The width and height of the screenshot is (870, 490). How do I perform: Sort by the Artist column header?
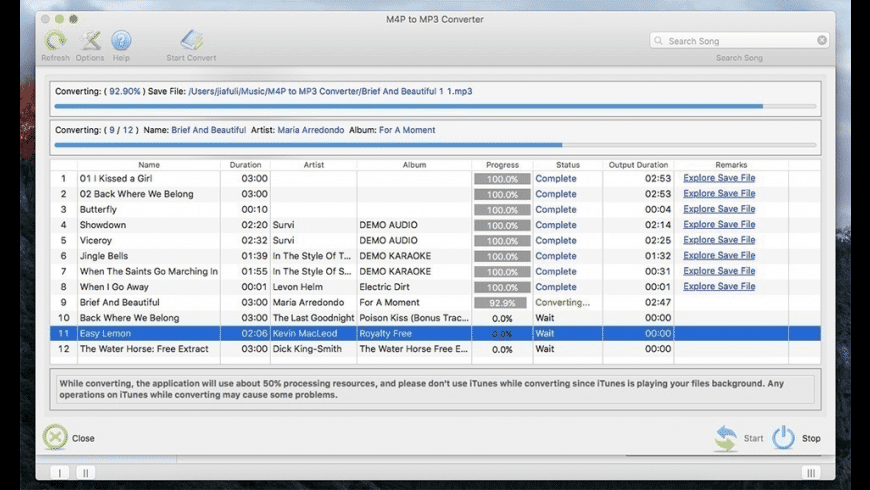click(x=313, y=165)
